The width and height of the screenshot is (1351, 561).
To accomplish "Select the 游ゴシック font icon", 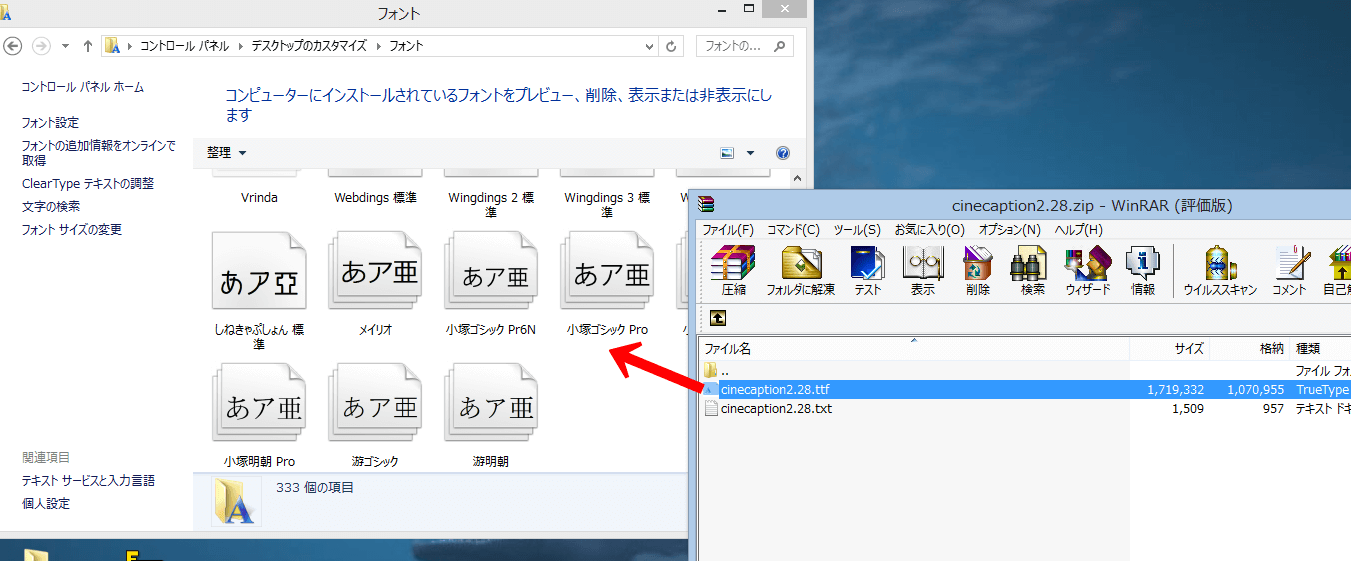I will click(375, 404).
